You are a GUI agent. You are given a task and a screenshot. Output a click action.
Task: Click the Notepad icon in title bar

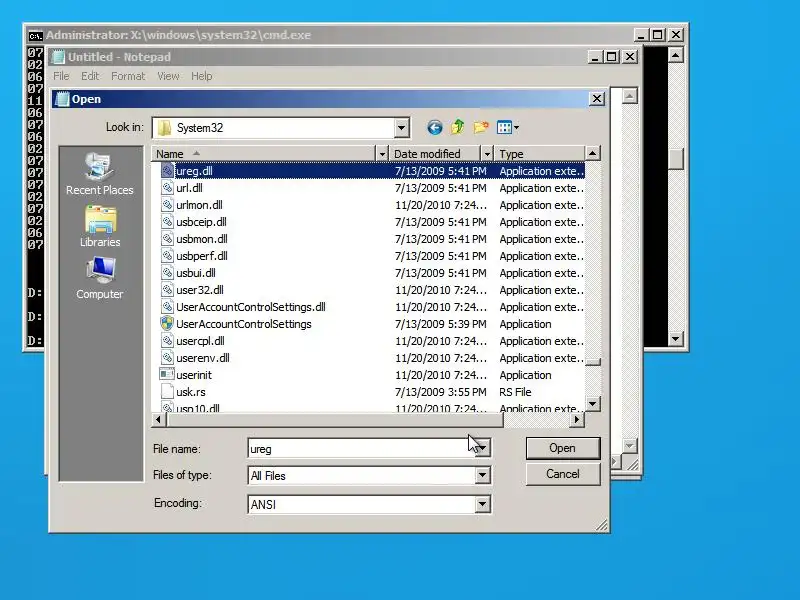coord(59,57)
